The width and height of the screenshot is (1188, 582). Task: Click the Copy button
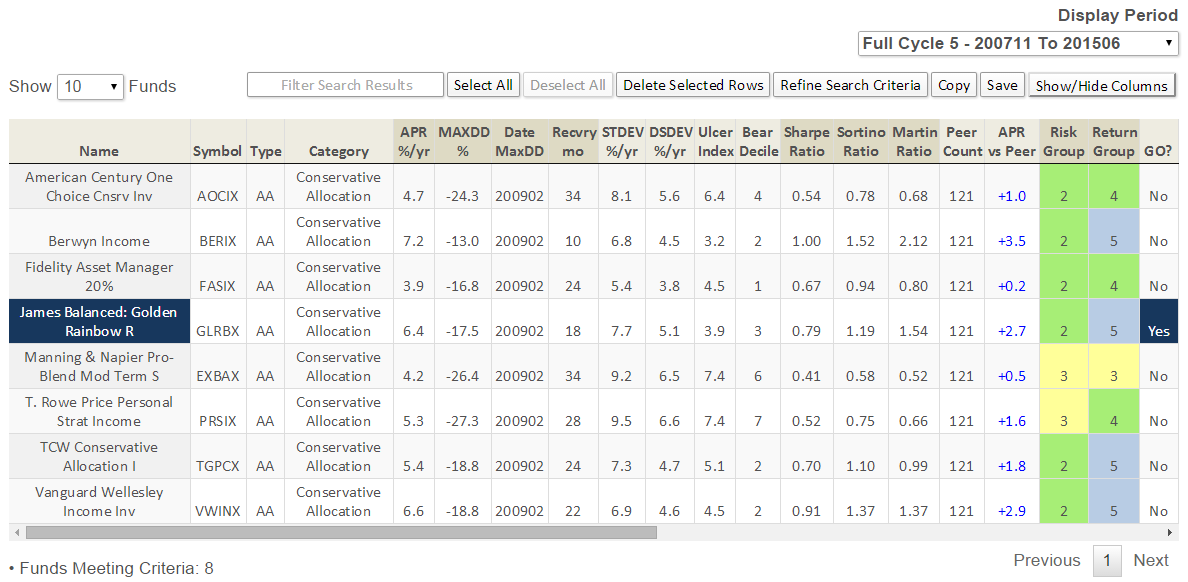(954, 85)
